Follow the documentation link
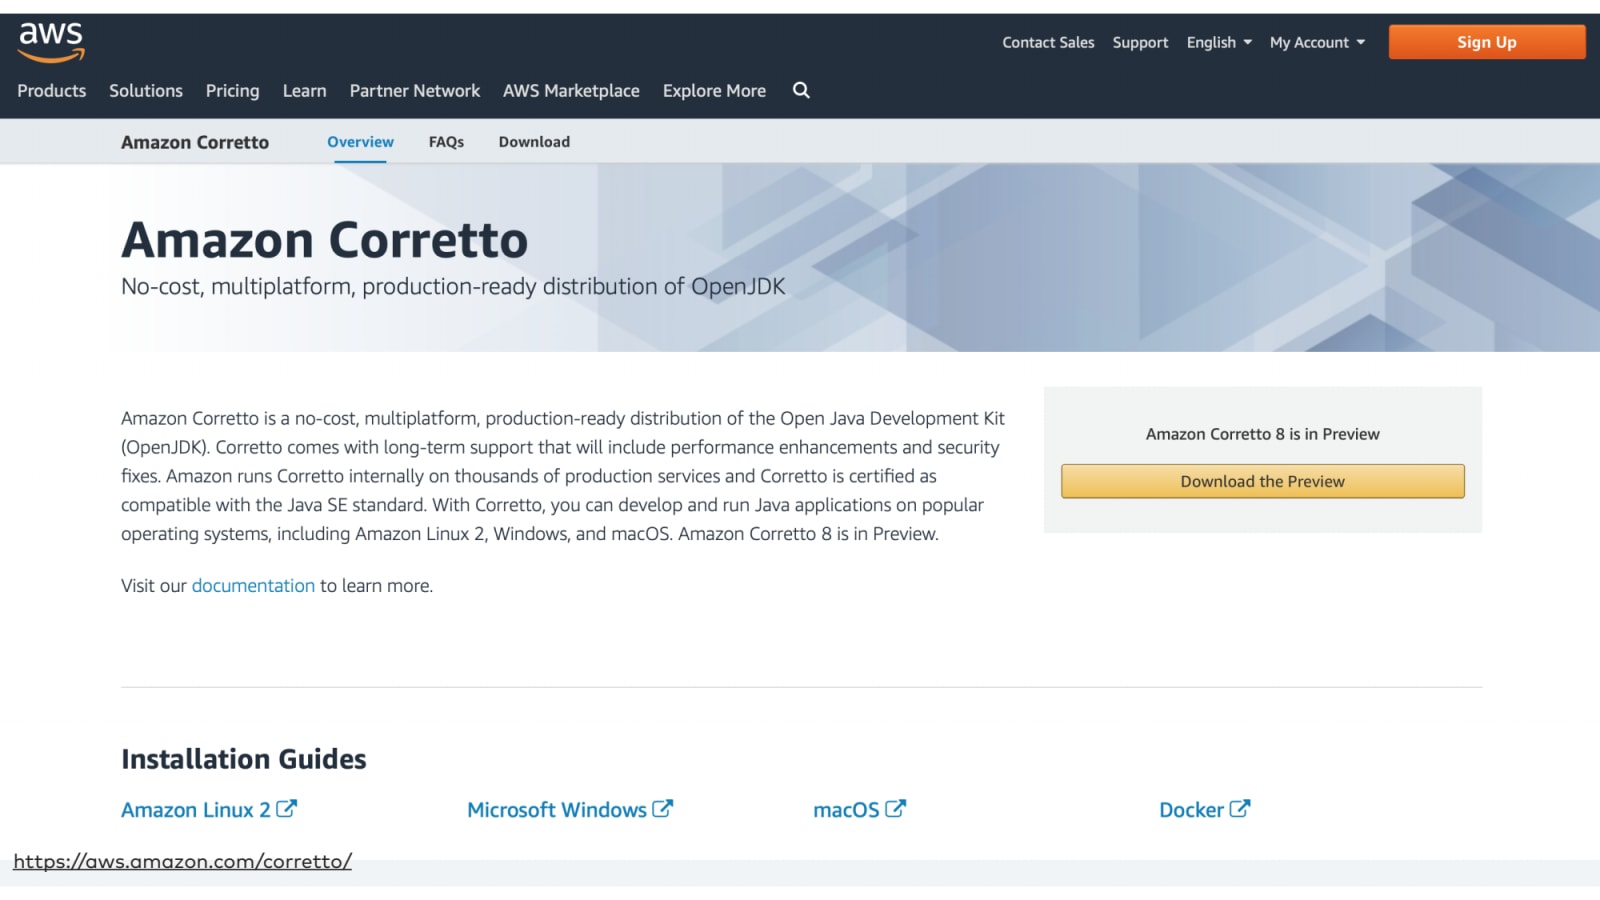This screenshot has width=1600, height=900. point(253,585)
